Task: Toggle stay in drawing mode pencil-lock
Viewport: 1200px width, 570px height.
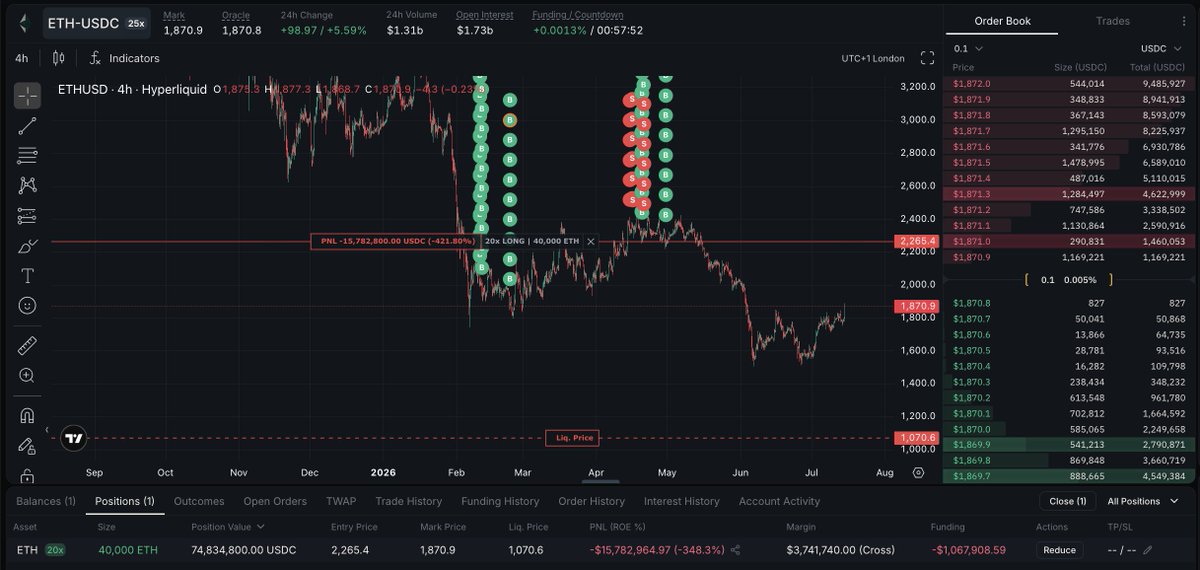Action: point(27,446)
